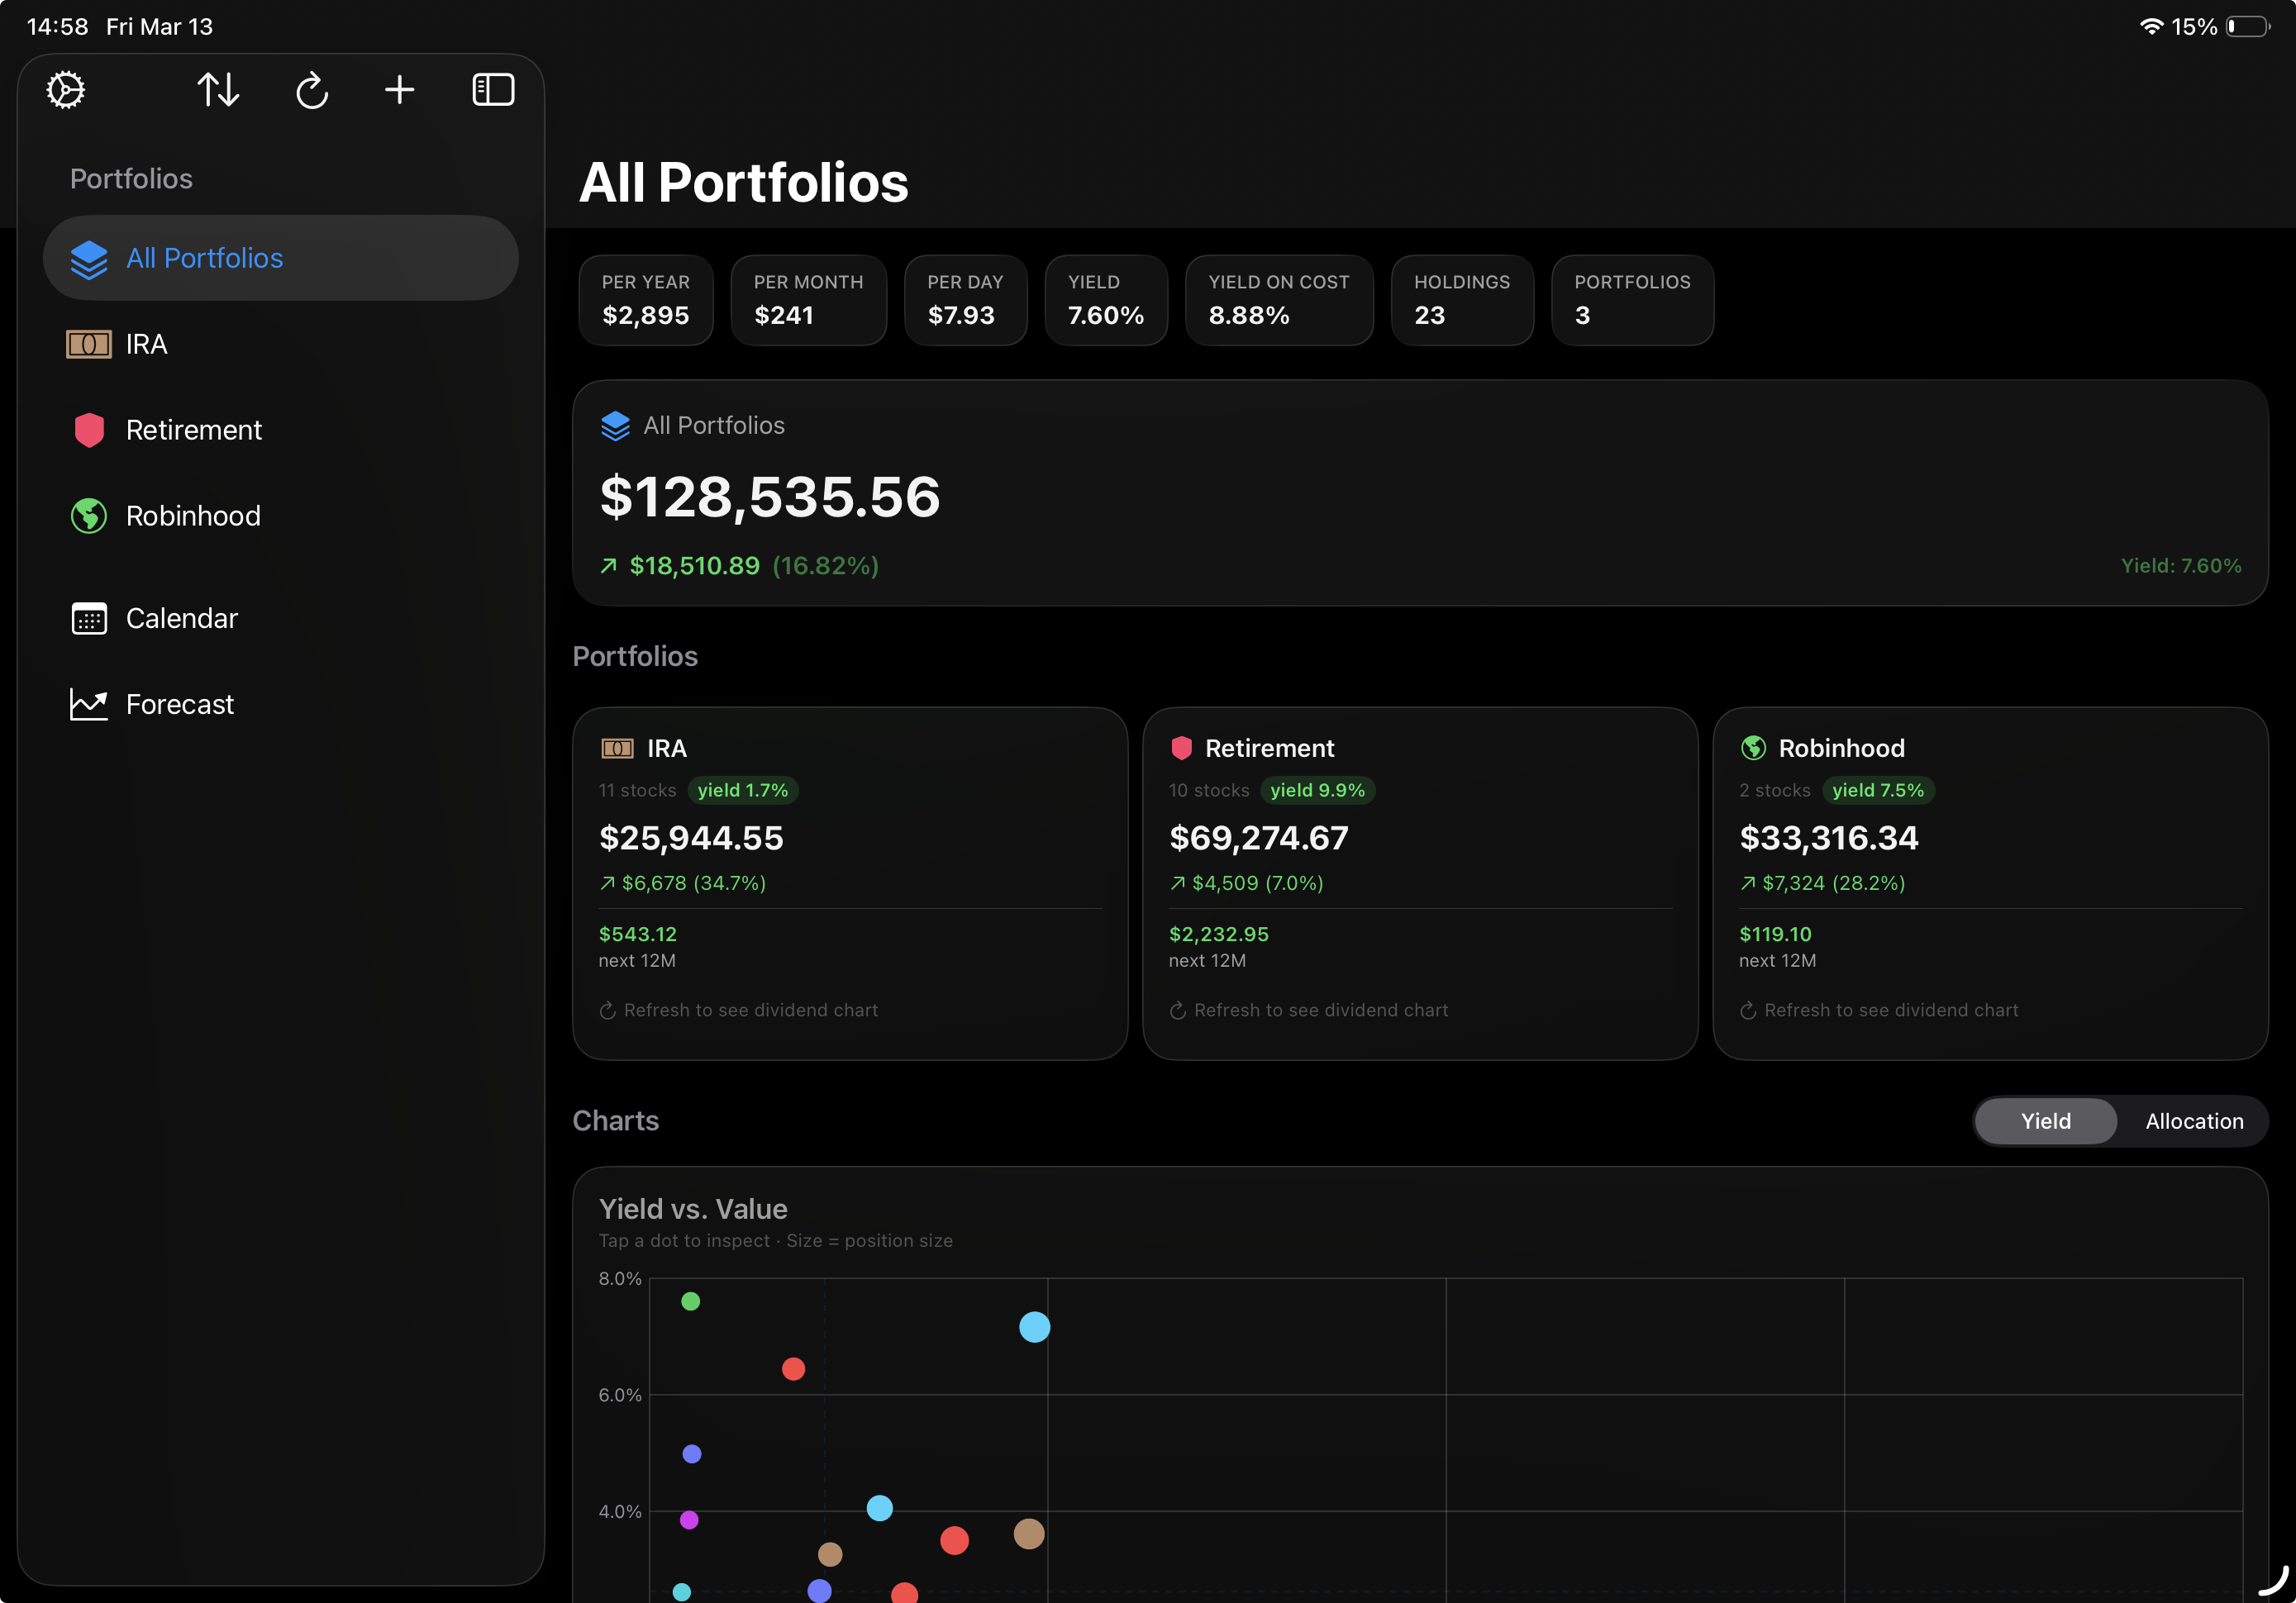Tap the Retirement portfolio shield icon
The width and height of the screenshot is (2296, 1603).
coord(88,430)
